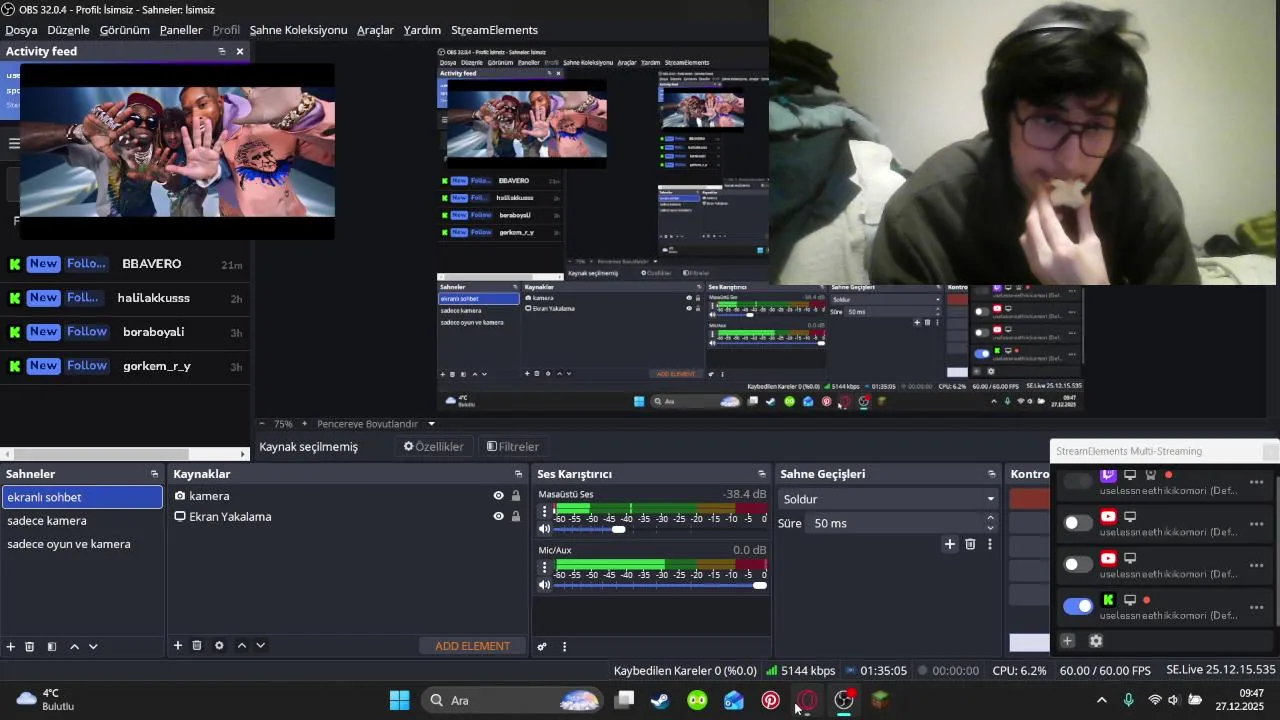Open StreamElements Multi-Streaming settings gear

click(x=1095, y=641)
